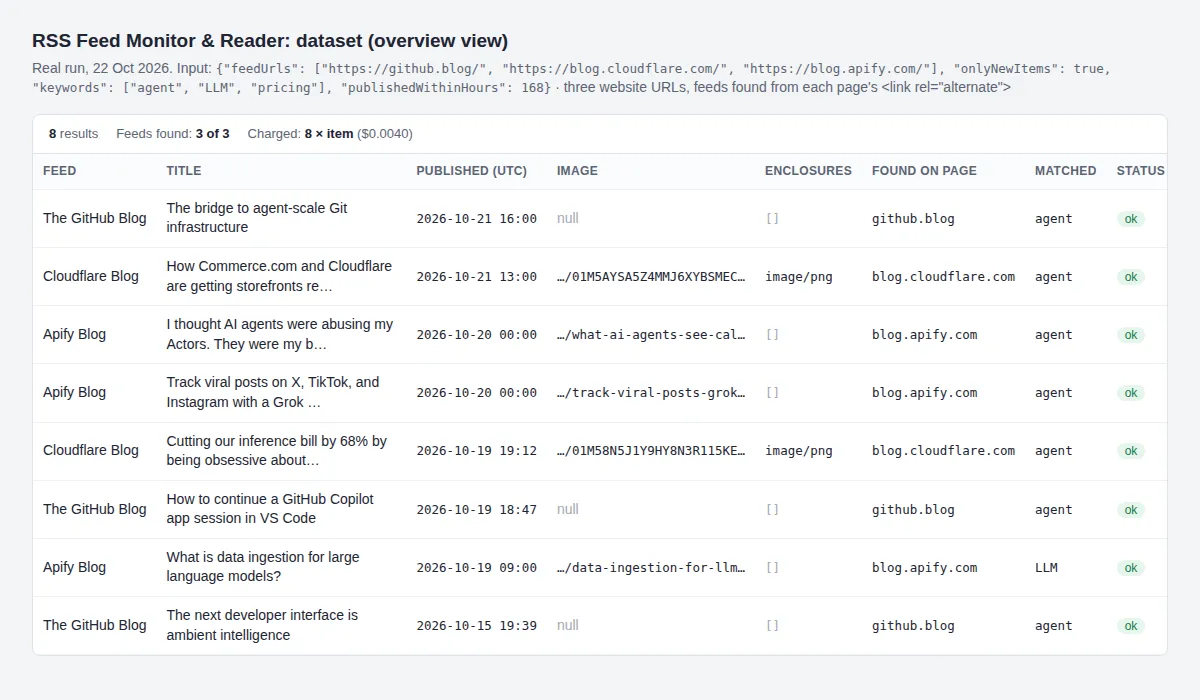
Task: Click Apify Blog feed in 'Track viral posts' row
Action: click(x=74, y=392)
